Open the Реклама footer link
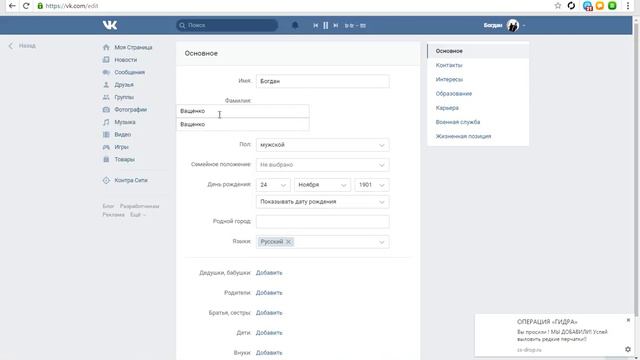Viewport: 640px width, 360px height. coord(113,215)
